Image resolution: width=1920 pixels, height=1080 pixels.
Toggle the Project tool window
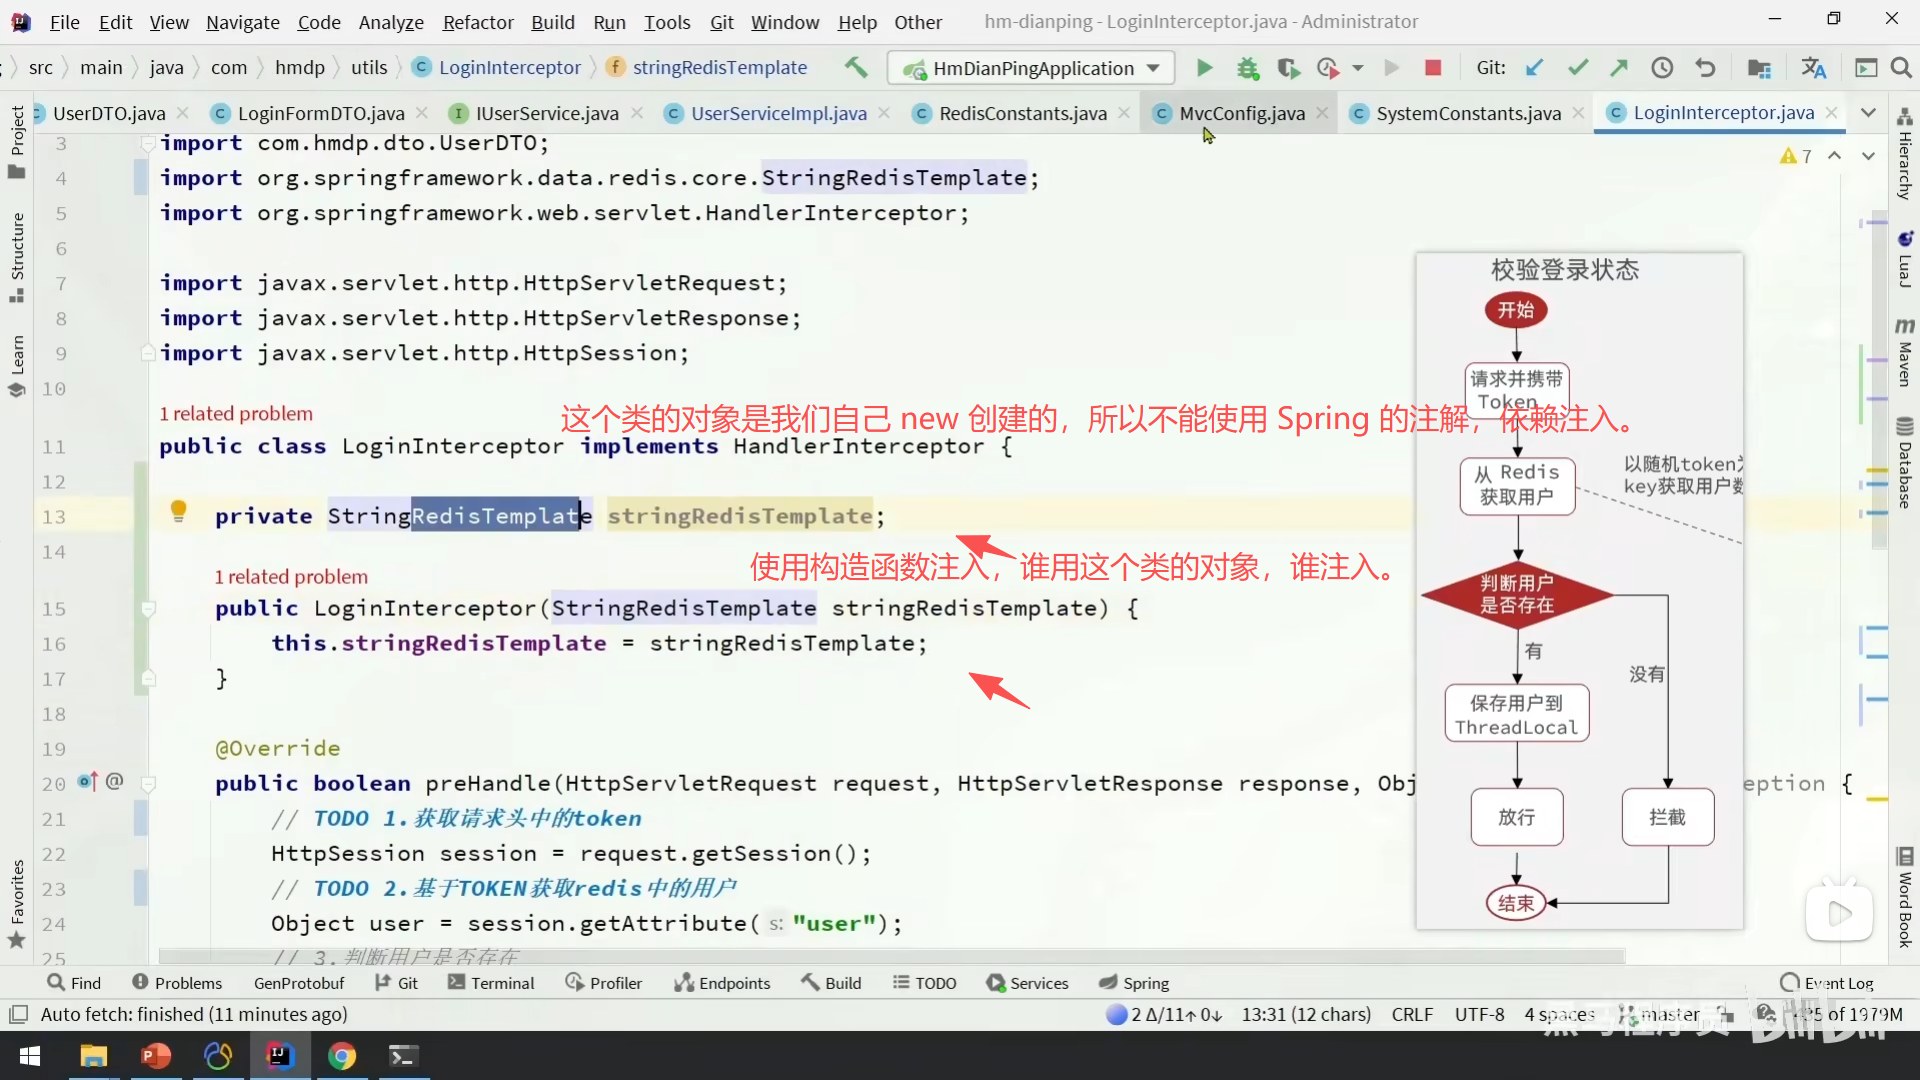16,140
